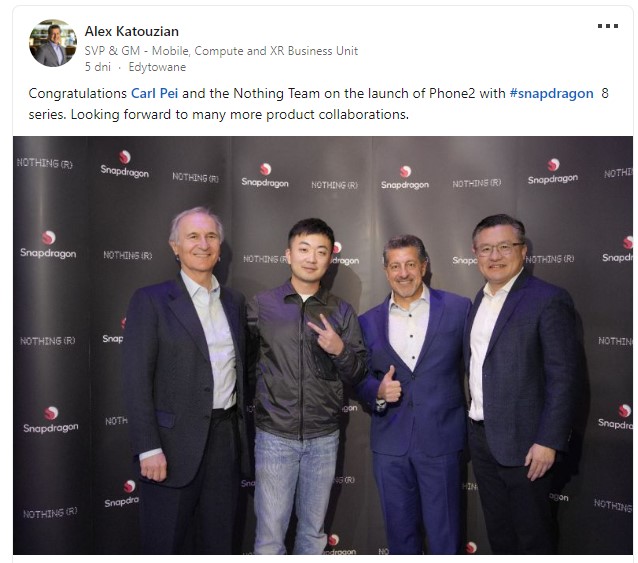The width and height of the screenshot is (638, 563).
Task: Click the word "Congratulations" in the post
Action: point(78,94)
